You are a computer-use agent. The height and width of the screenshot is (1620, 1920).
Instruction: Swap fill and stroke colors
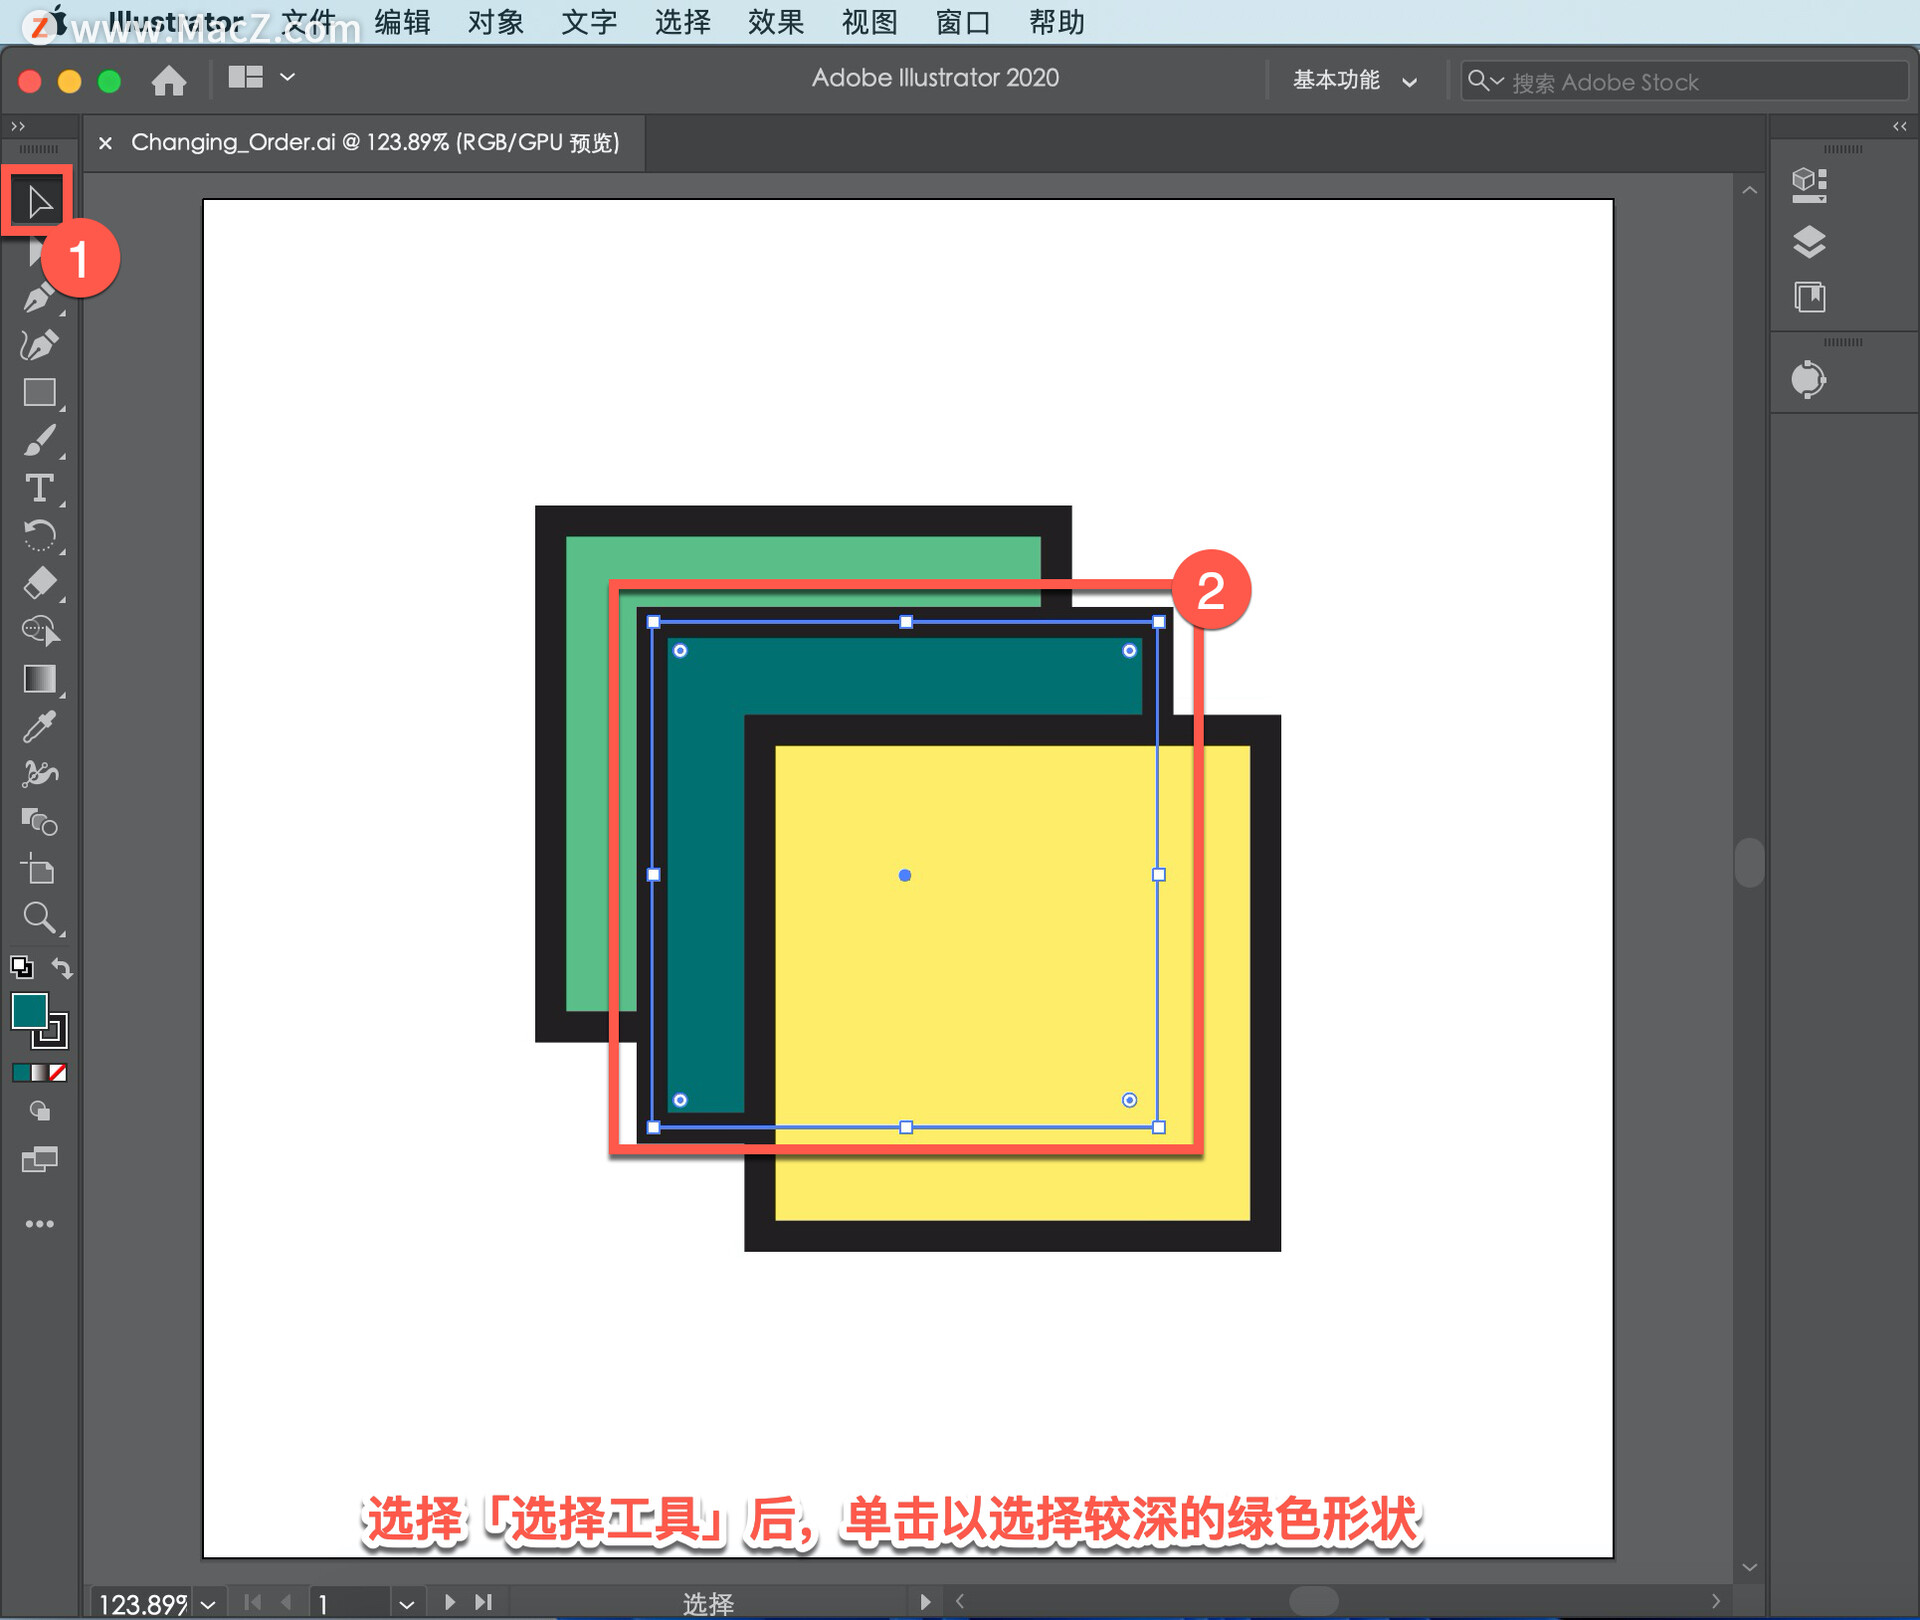click(62, 967)
